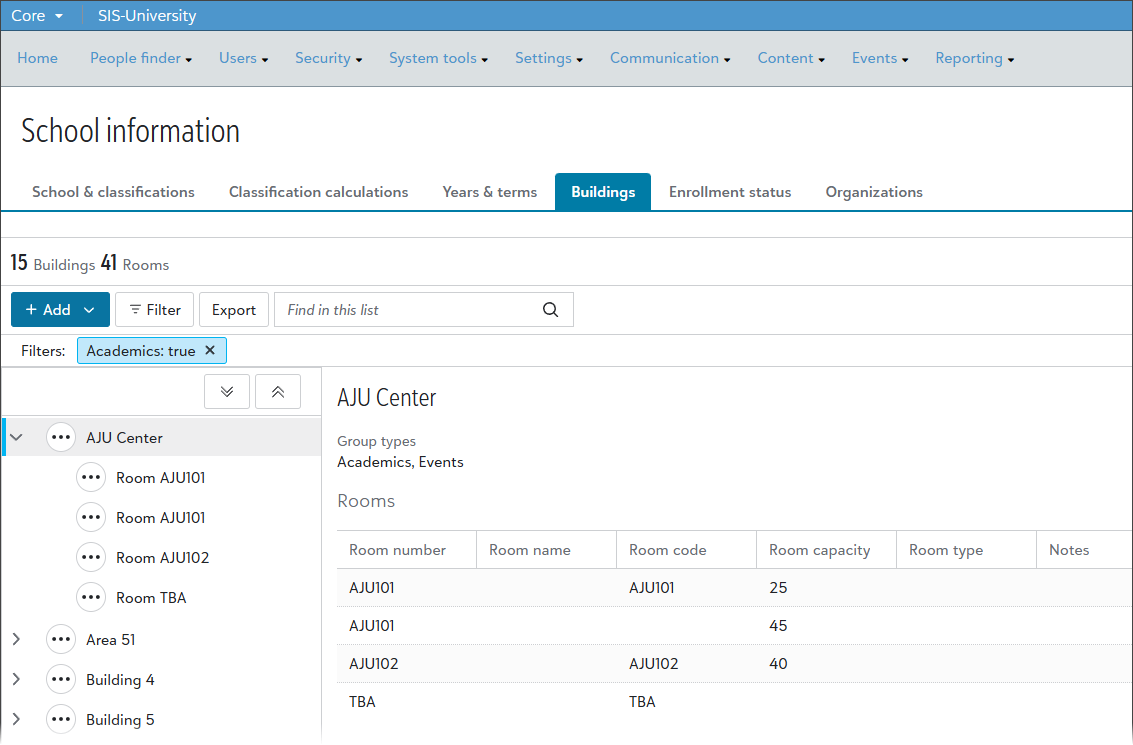Click the Add button

61,310
